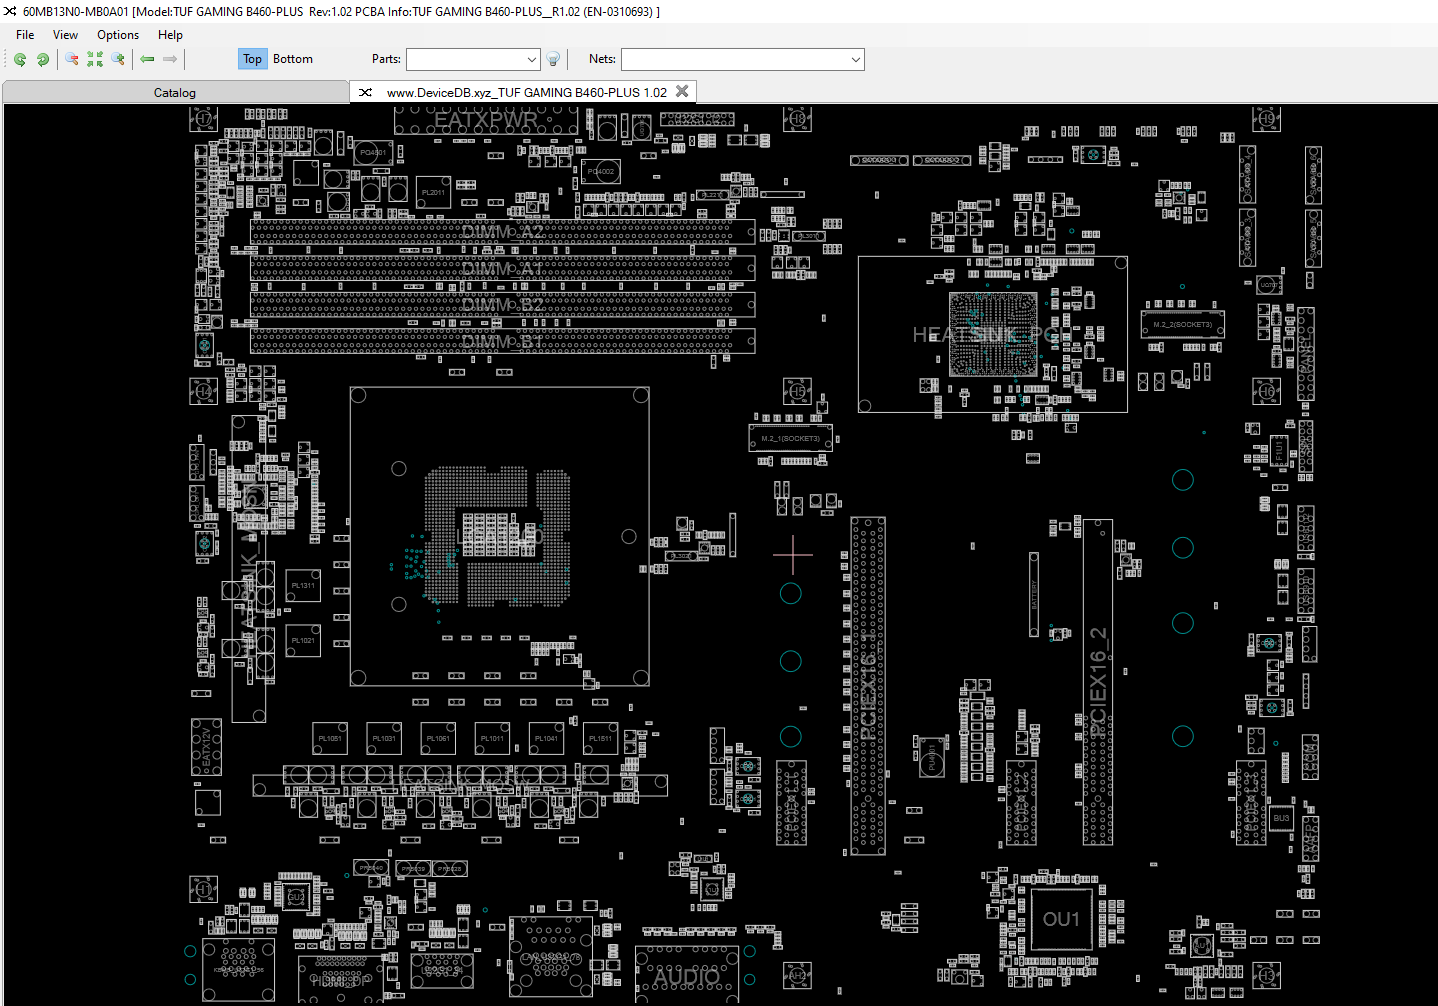The width and height of the screenshot is (1438, 1006).
Task: Select the PCH HEATSINK chip component
Action: click(x=993, y=334)
